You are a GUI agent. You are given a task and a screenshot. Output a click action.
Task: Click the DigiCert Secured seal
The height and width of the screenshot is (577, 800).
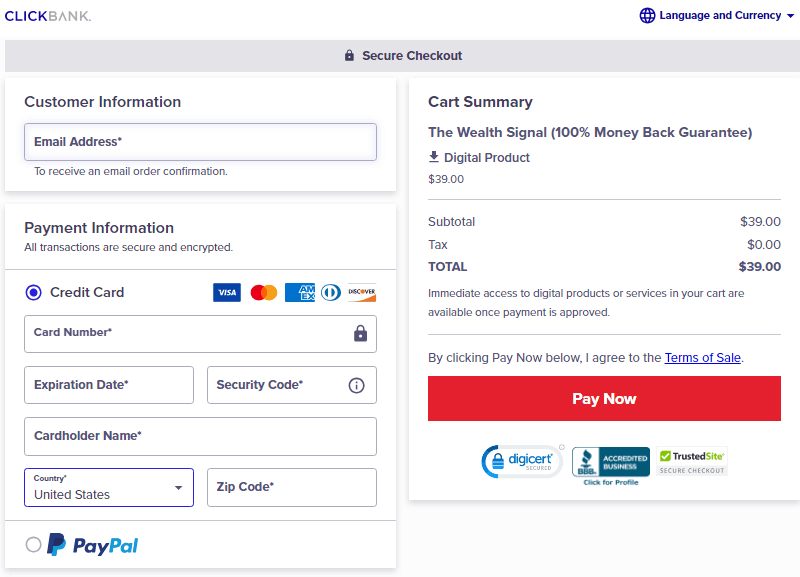point(522,461)
